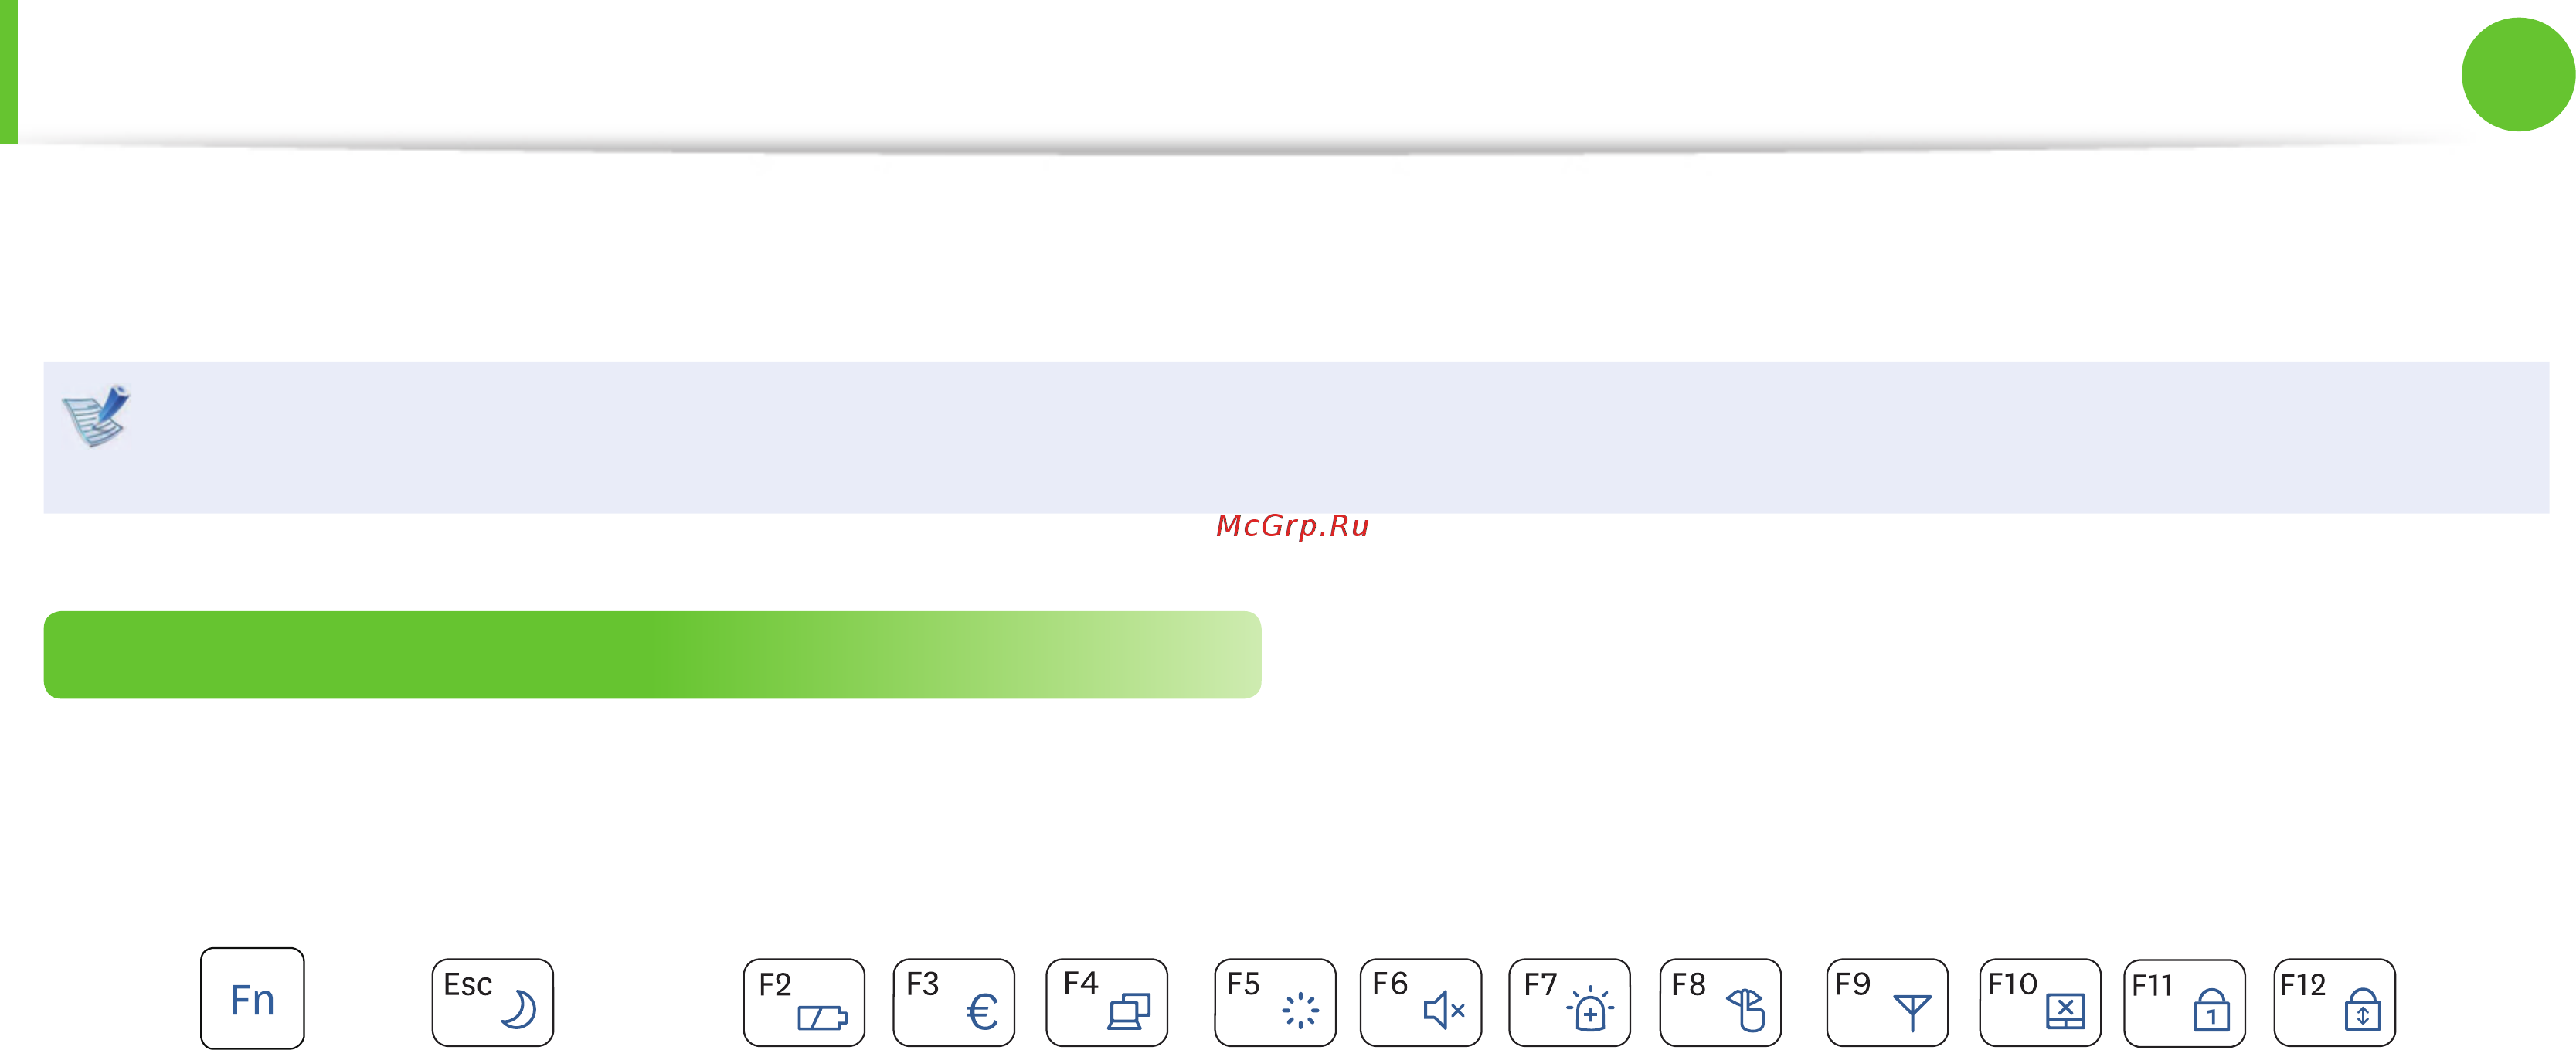The width and height of the screenshot is (2576, 1050).
Task: Click the F10 touchscreen key
Action: click(x=2040, y=1002)
